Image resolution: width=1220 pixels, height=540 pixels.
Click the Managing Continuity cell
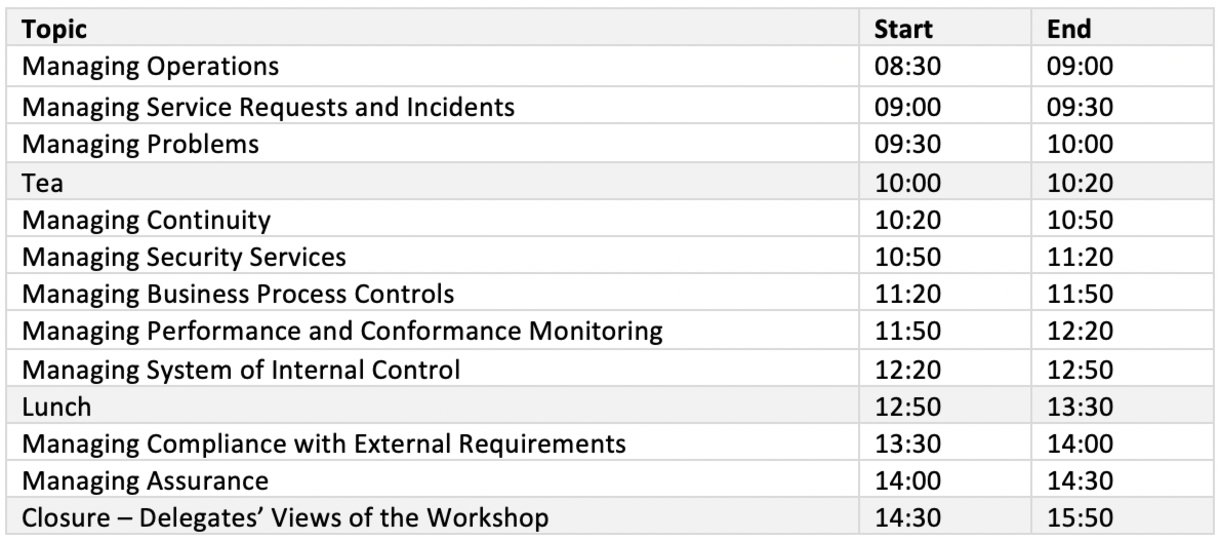click(x=146, y=218)
